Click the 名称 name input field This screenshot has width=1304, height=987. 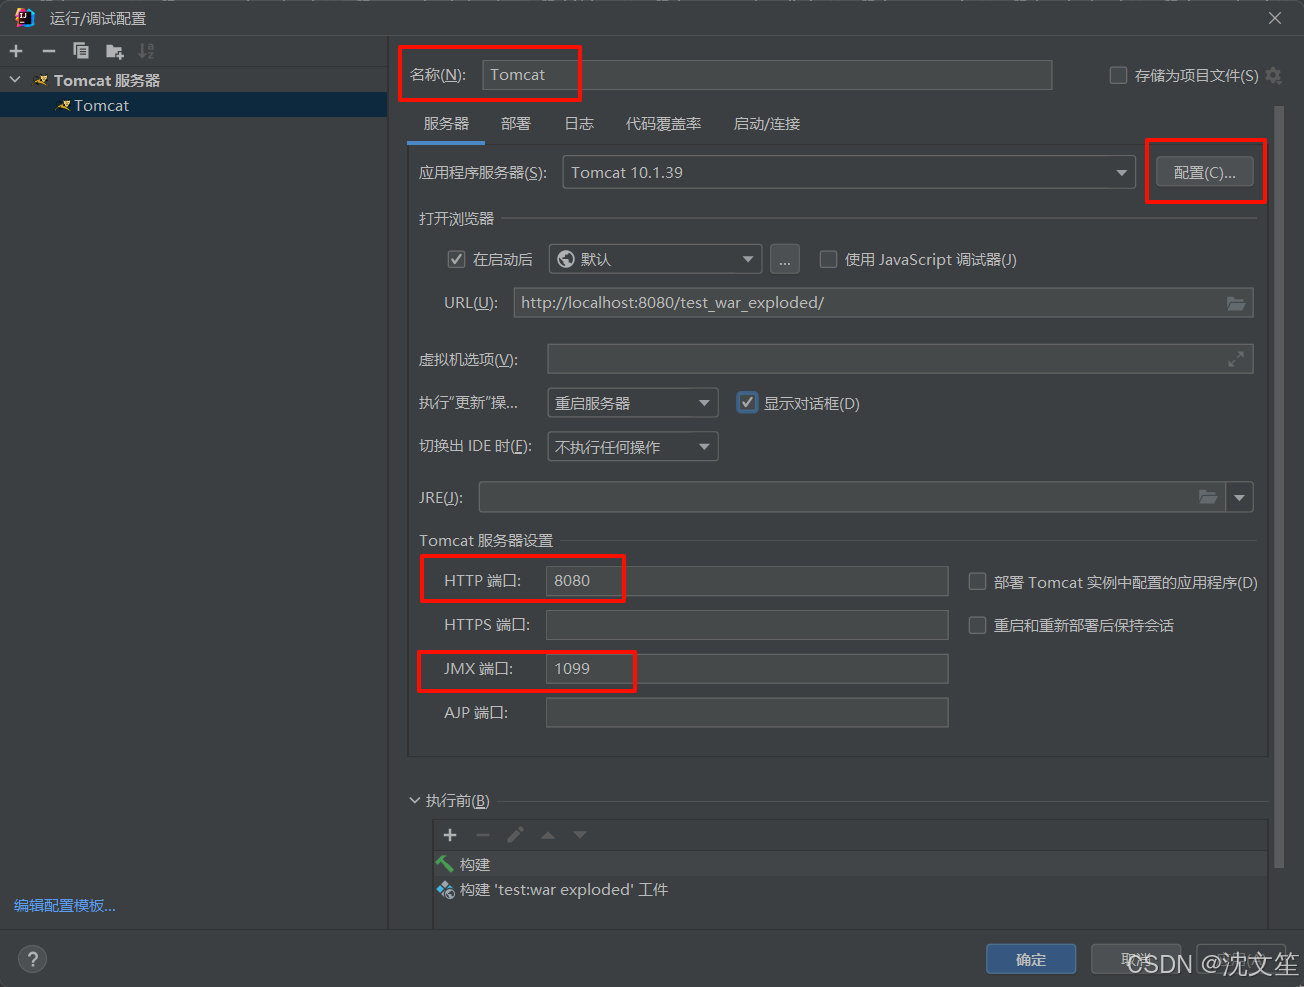pos(767,75)
